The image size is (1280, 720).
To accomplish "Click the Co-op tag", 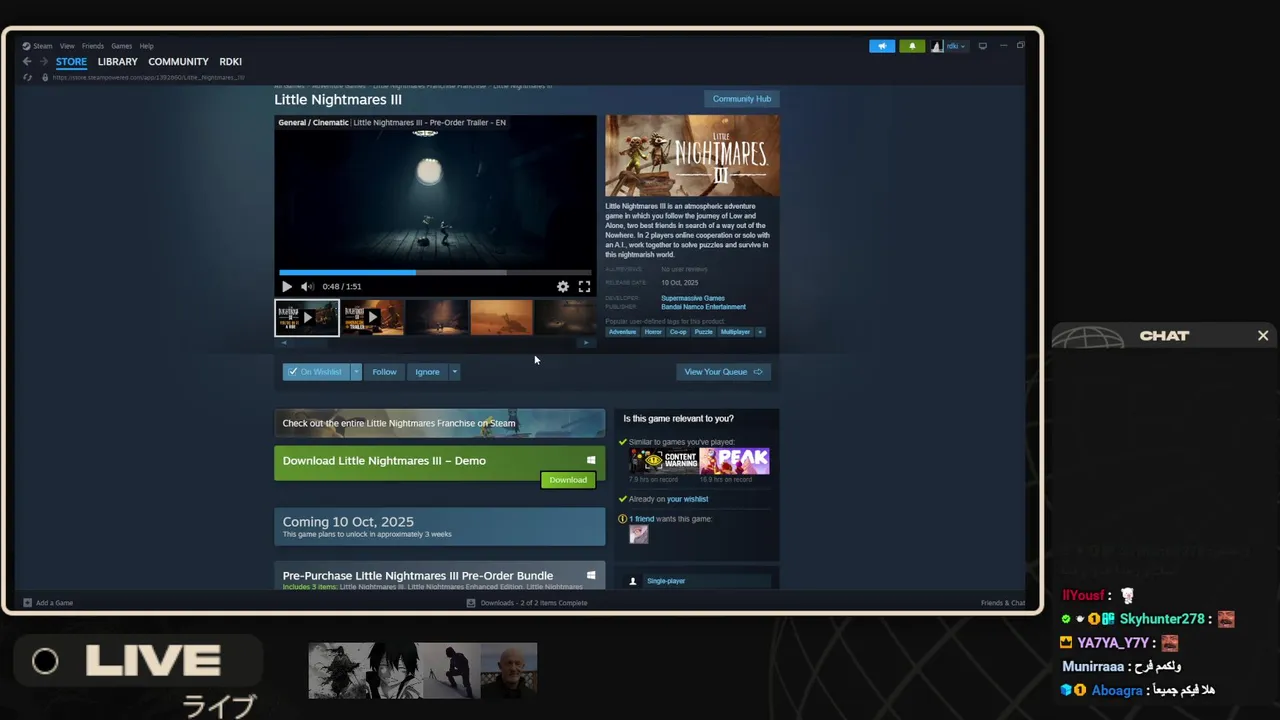I will [678, 332].
